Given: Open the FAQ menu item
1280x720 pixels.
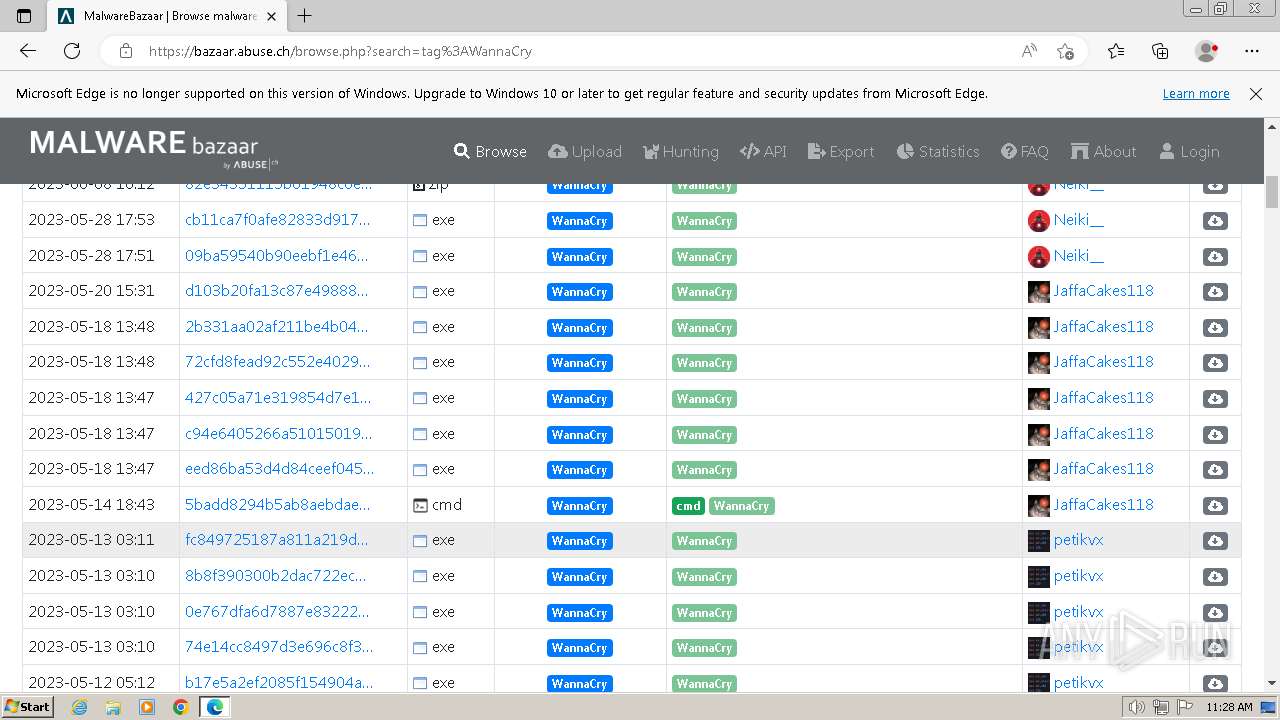Looking at the screenshot, I should 1025,152.
